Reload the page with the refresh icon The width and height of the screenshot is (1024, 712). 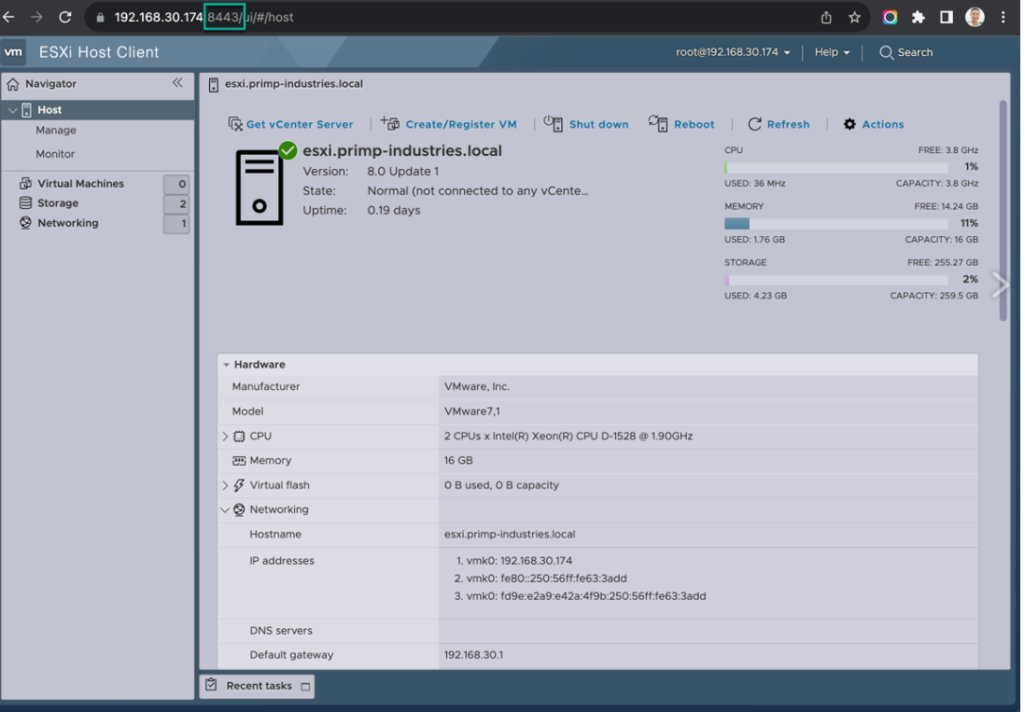(x=65, y=17)
